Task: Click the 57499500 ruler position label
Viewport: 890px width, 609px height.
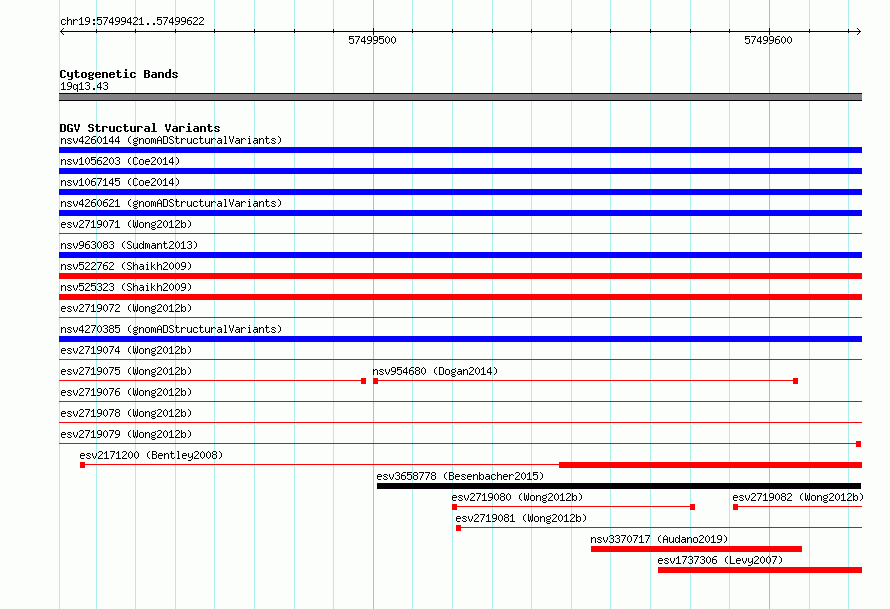Action: pyautogui.click(x=372, y=40)
